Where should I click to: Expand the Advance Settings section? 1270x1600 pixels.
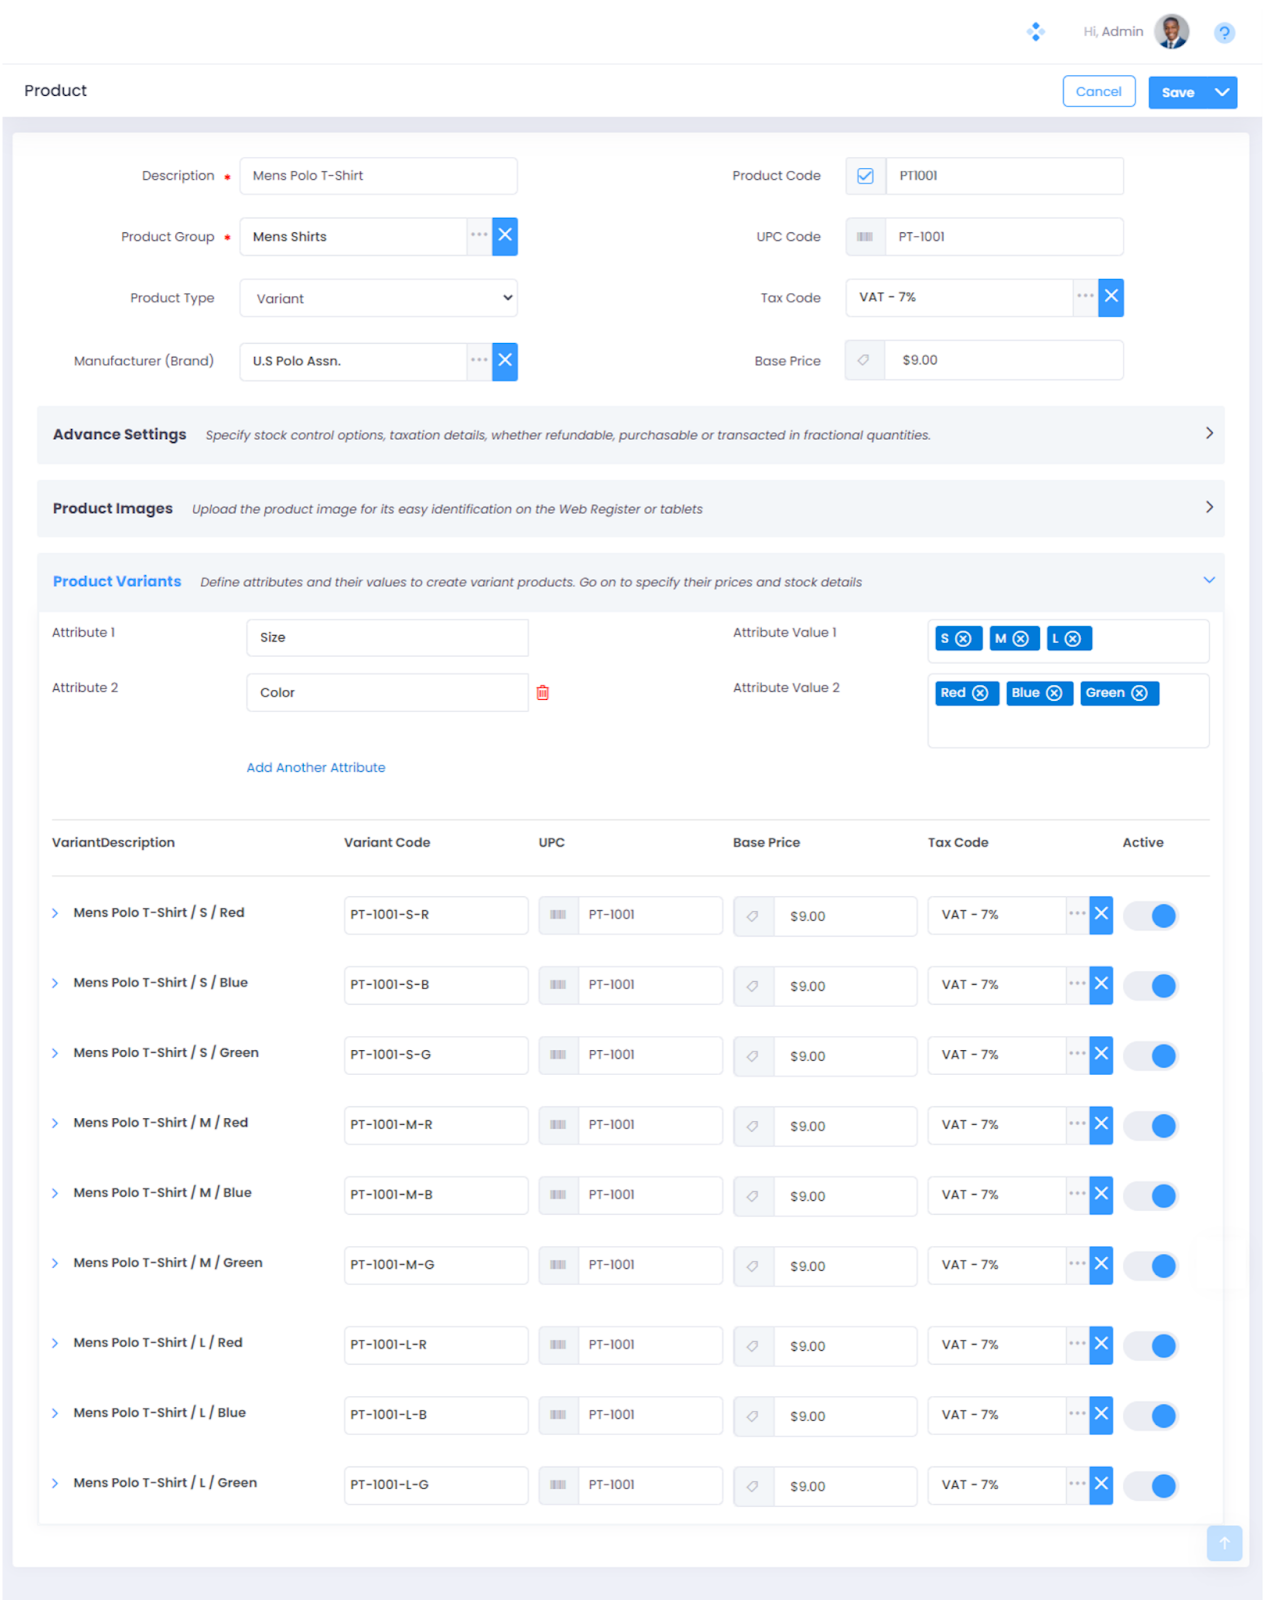1208,434
